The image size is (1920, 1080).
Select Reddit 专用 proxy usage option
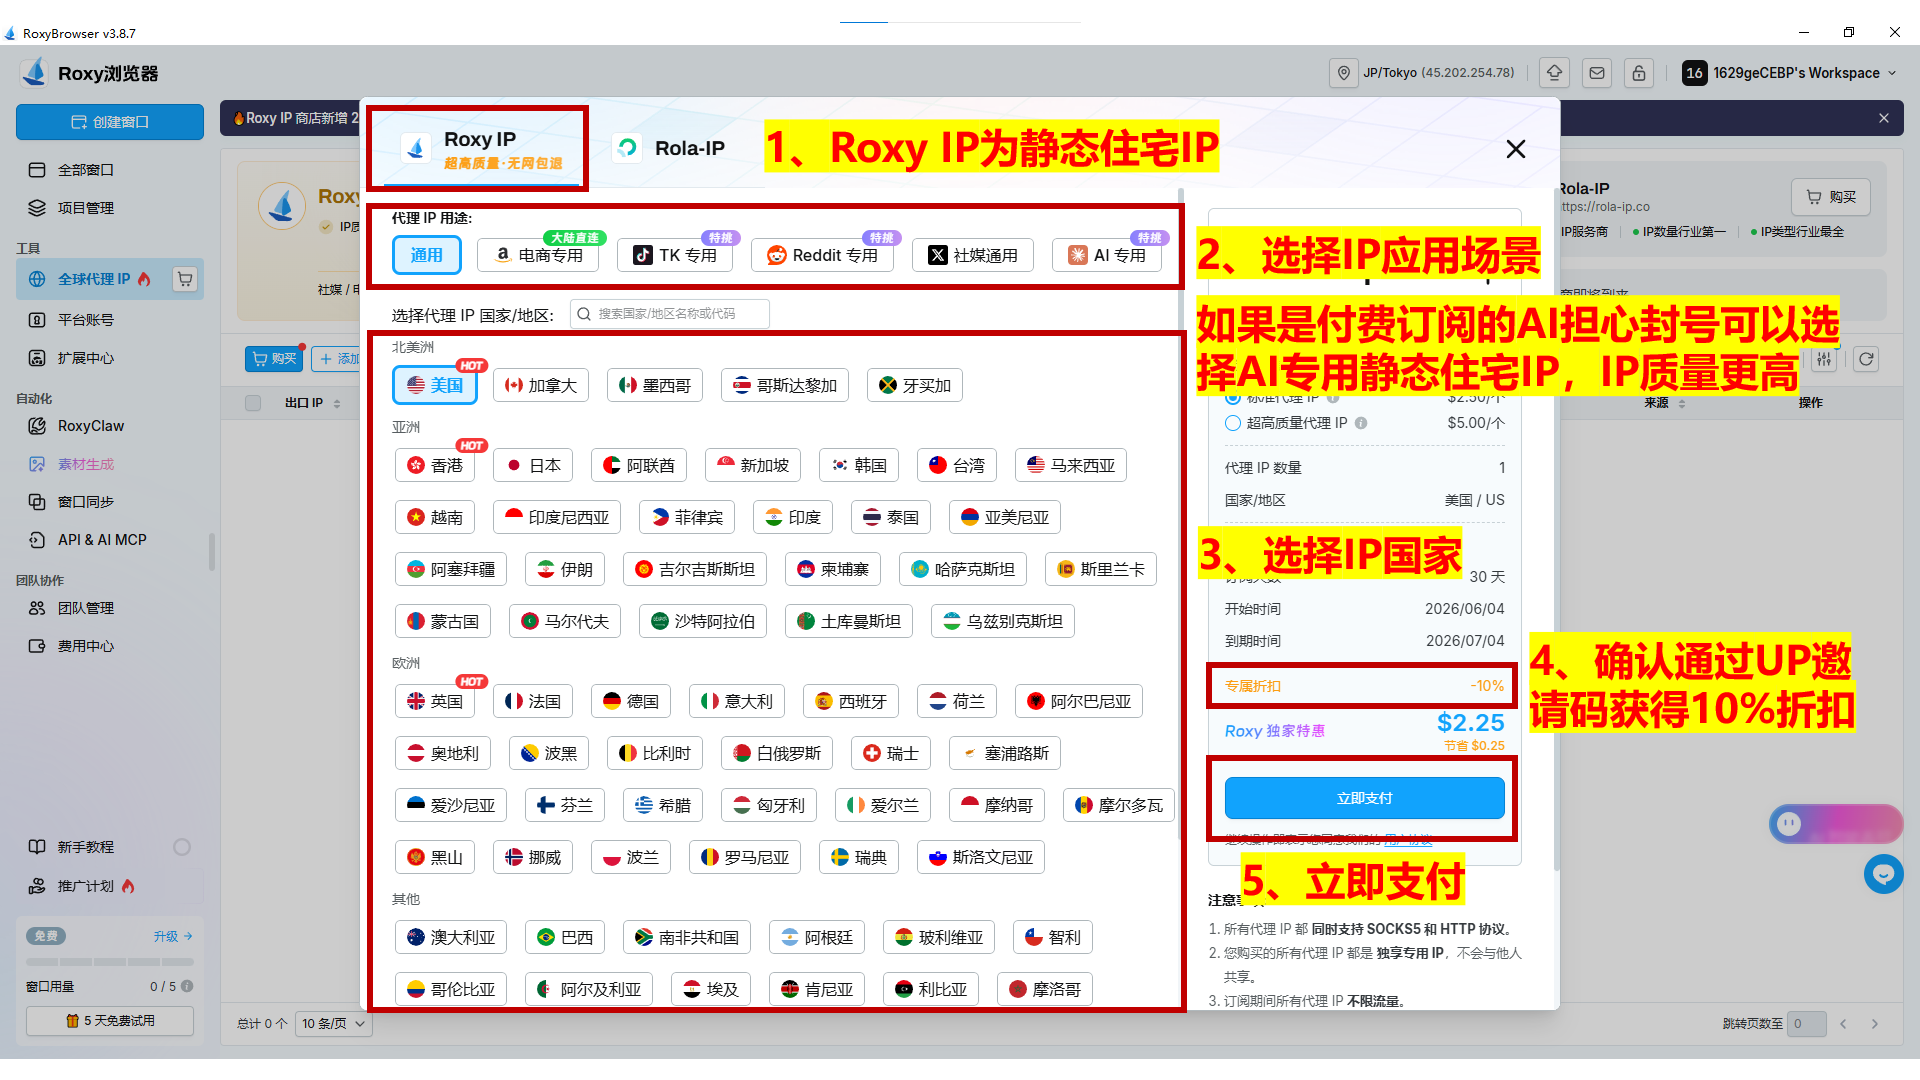tap(822, 255)
